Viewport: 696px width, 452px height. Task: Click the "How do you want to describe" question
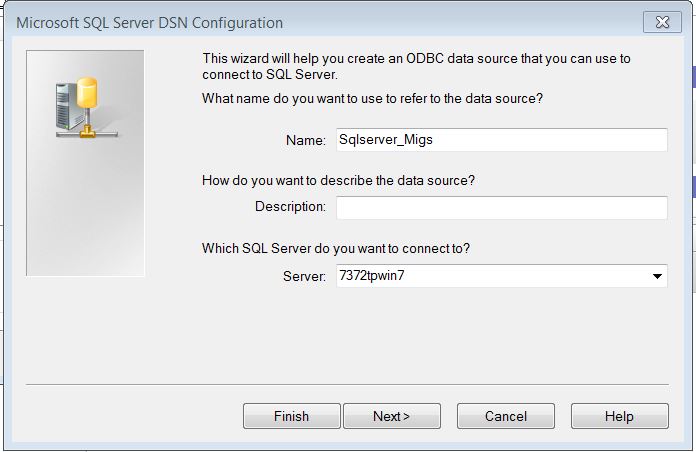pyautogui.click(x=338, y=180)
